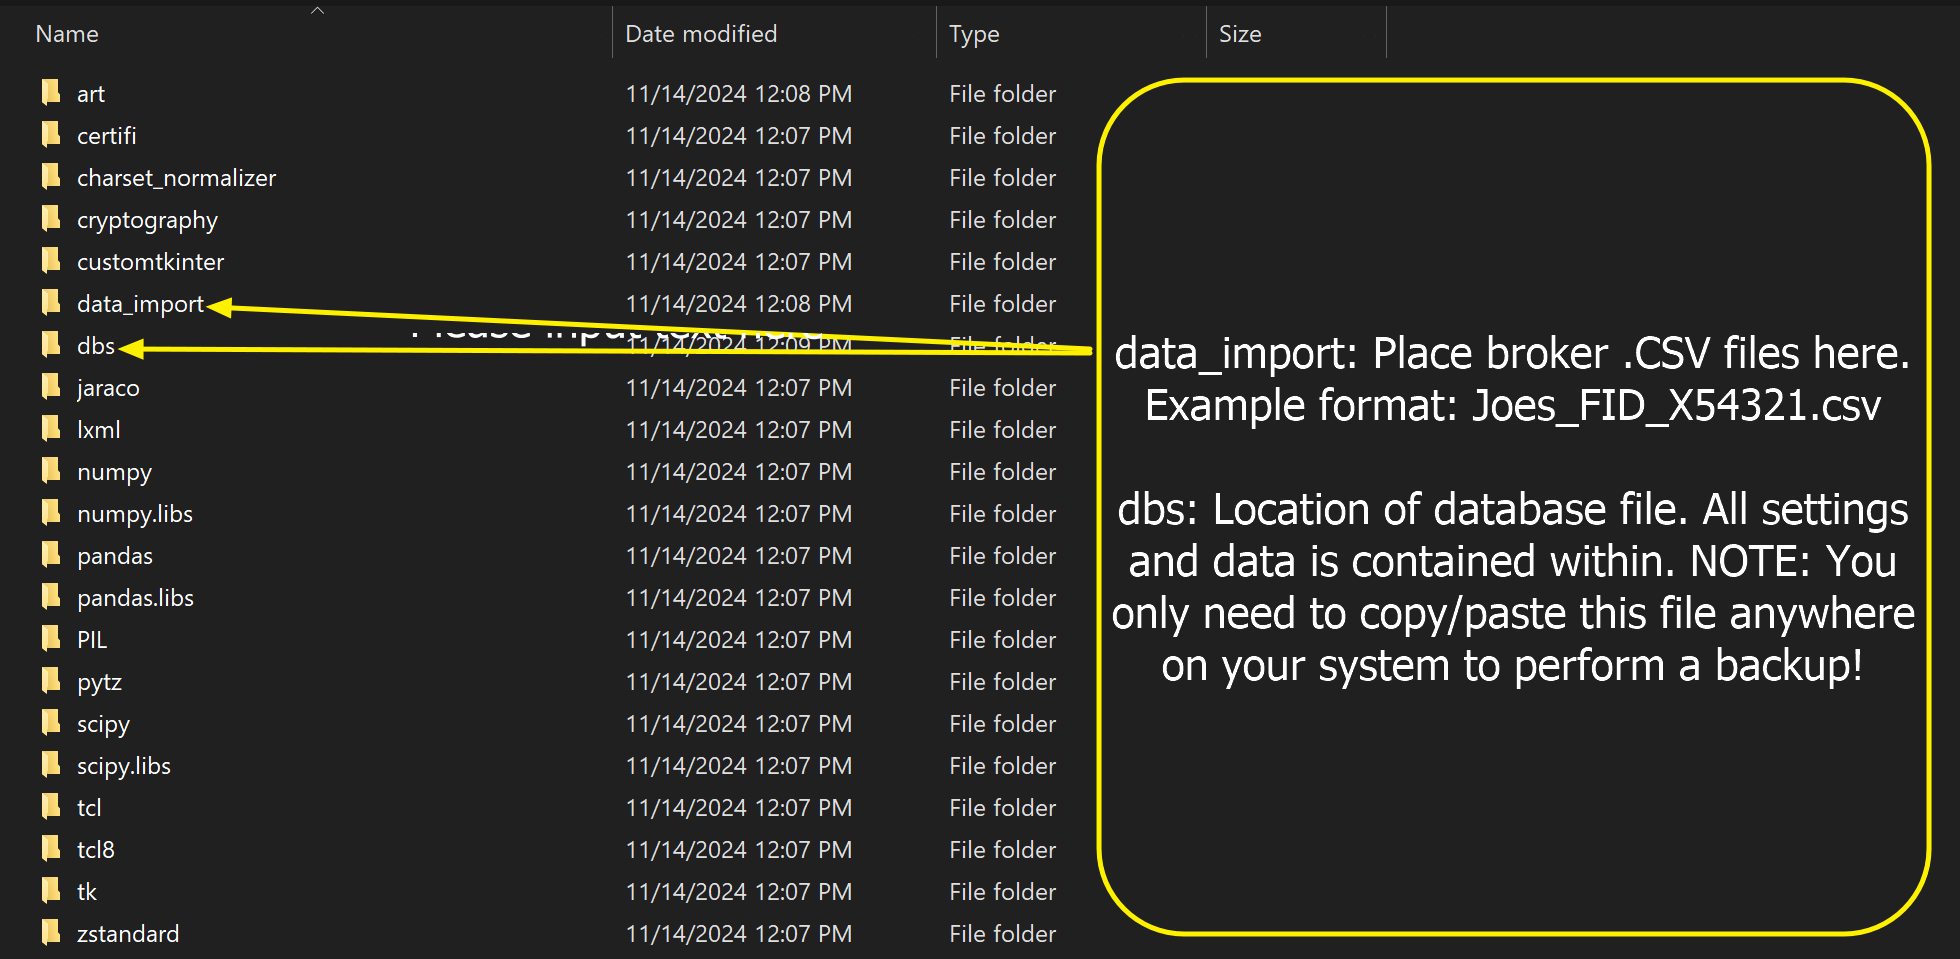This screenshot has width=1960, height=959.
Task: Select the tcl8 folder name
Action: point(96,850)
